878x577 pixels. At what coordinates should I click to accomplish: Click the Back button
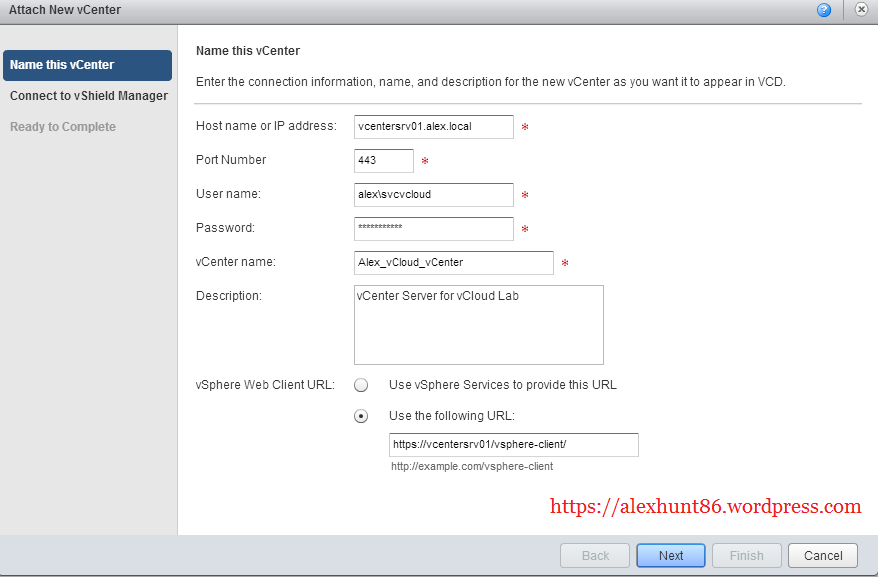coord(595,556)
